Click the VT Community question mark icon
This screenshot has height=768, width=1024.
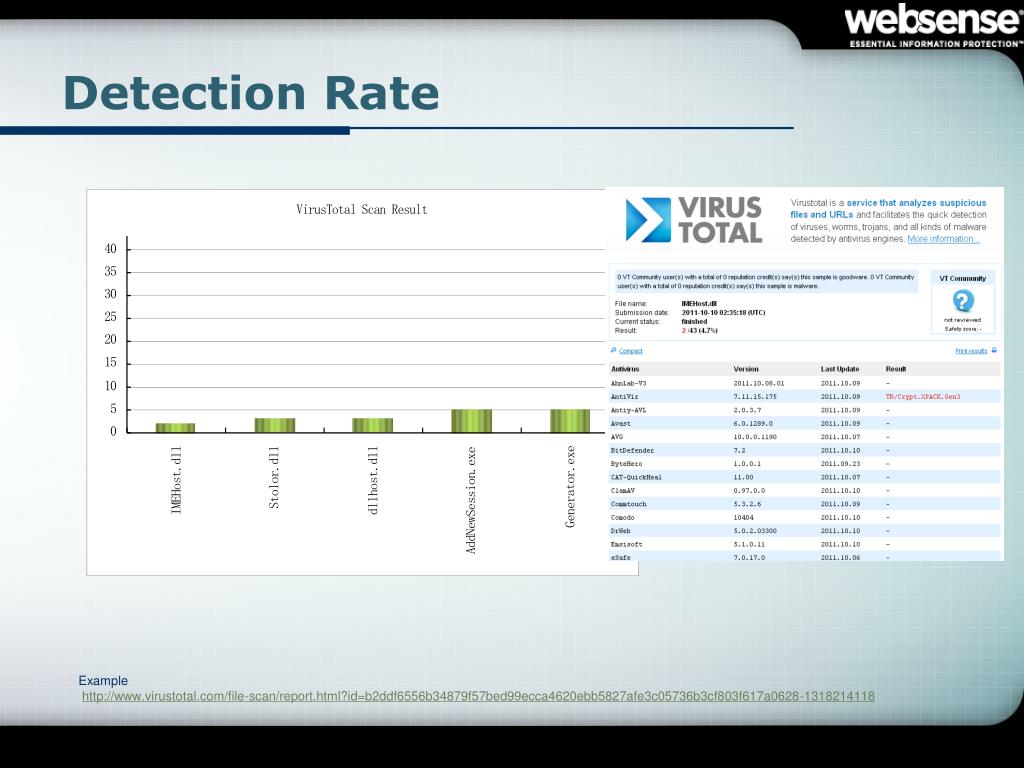coord(963,300)
